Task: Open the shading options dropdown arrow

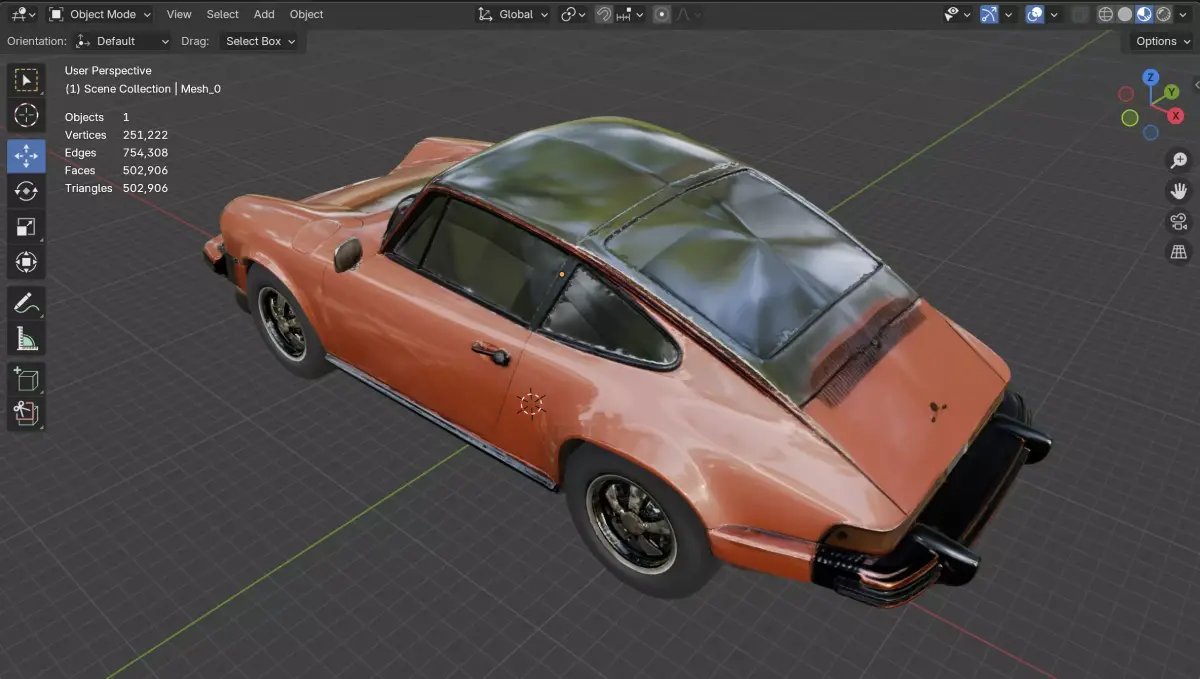Action: [1183, 14]
